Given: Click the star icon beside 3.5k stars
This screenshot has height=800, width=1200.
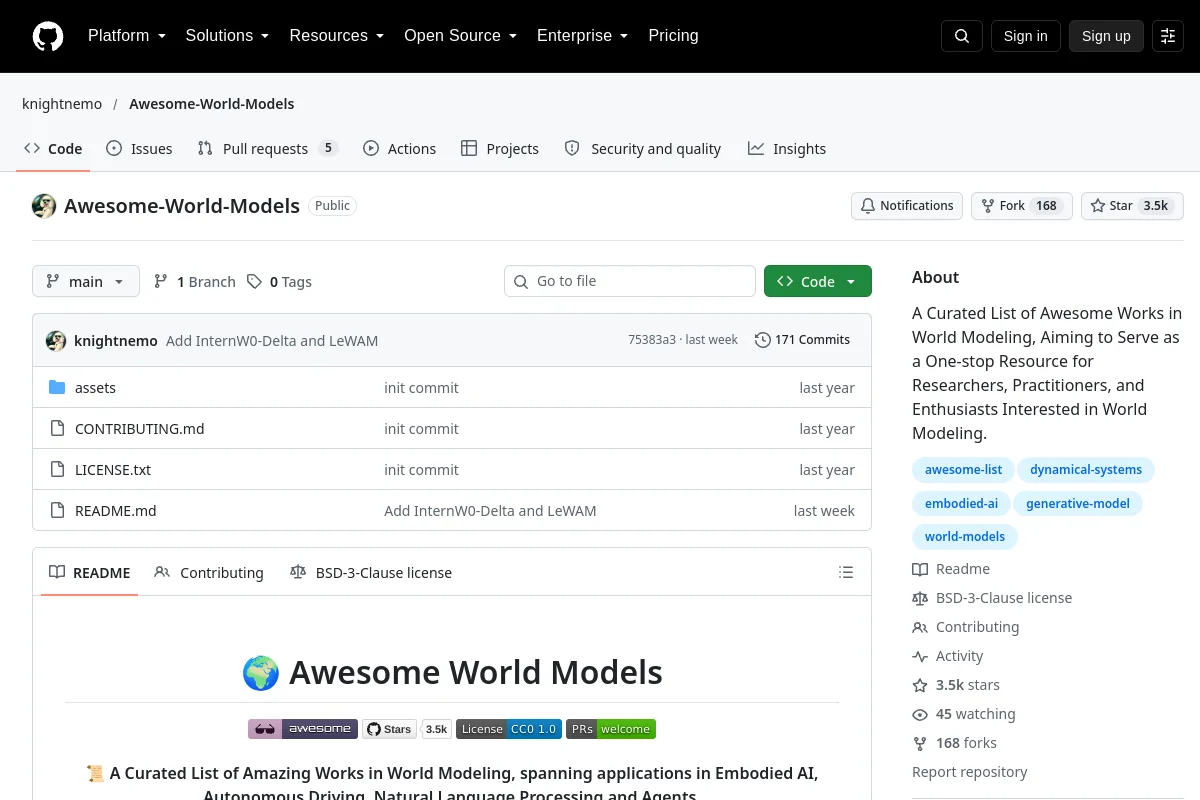Looking at the screenshot, I should (x=920, y=685).
